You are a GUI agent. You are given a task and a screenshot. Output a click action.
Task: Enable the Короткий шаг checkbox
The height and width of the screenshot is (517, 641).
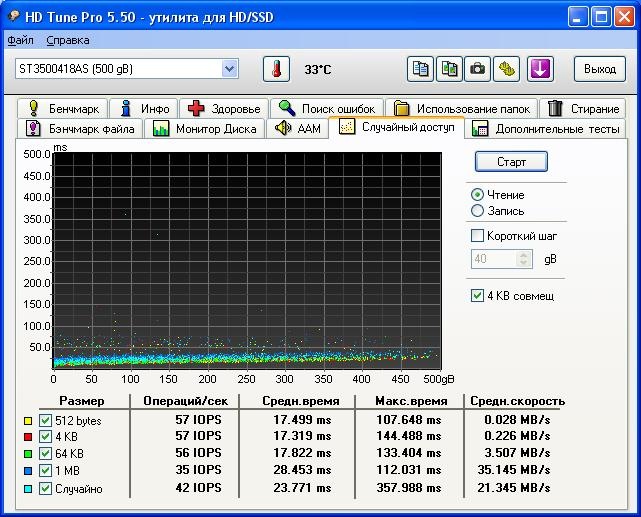[x=478, y=236]
